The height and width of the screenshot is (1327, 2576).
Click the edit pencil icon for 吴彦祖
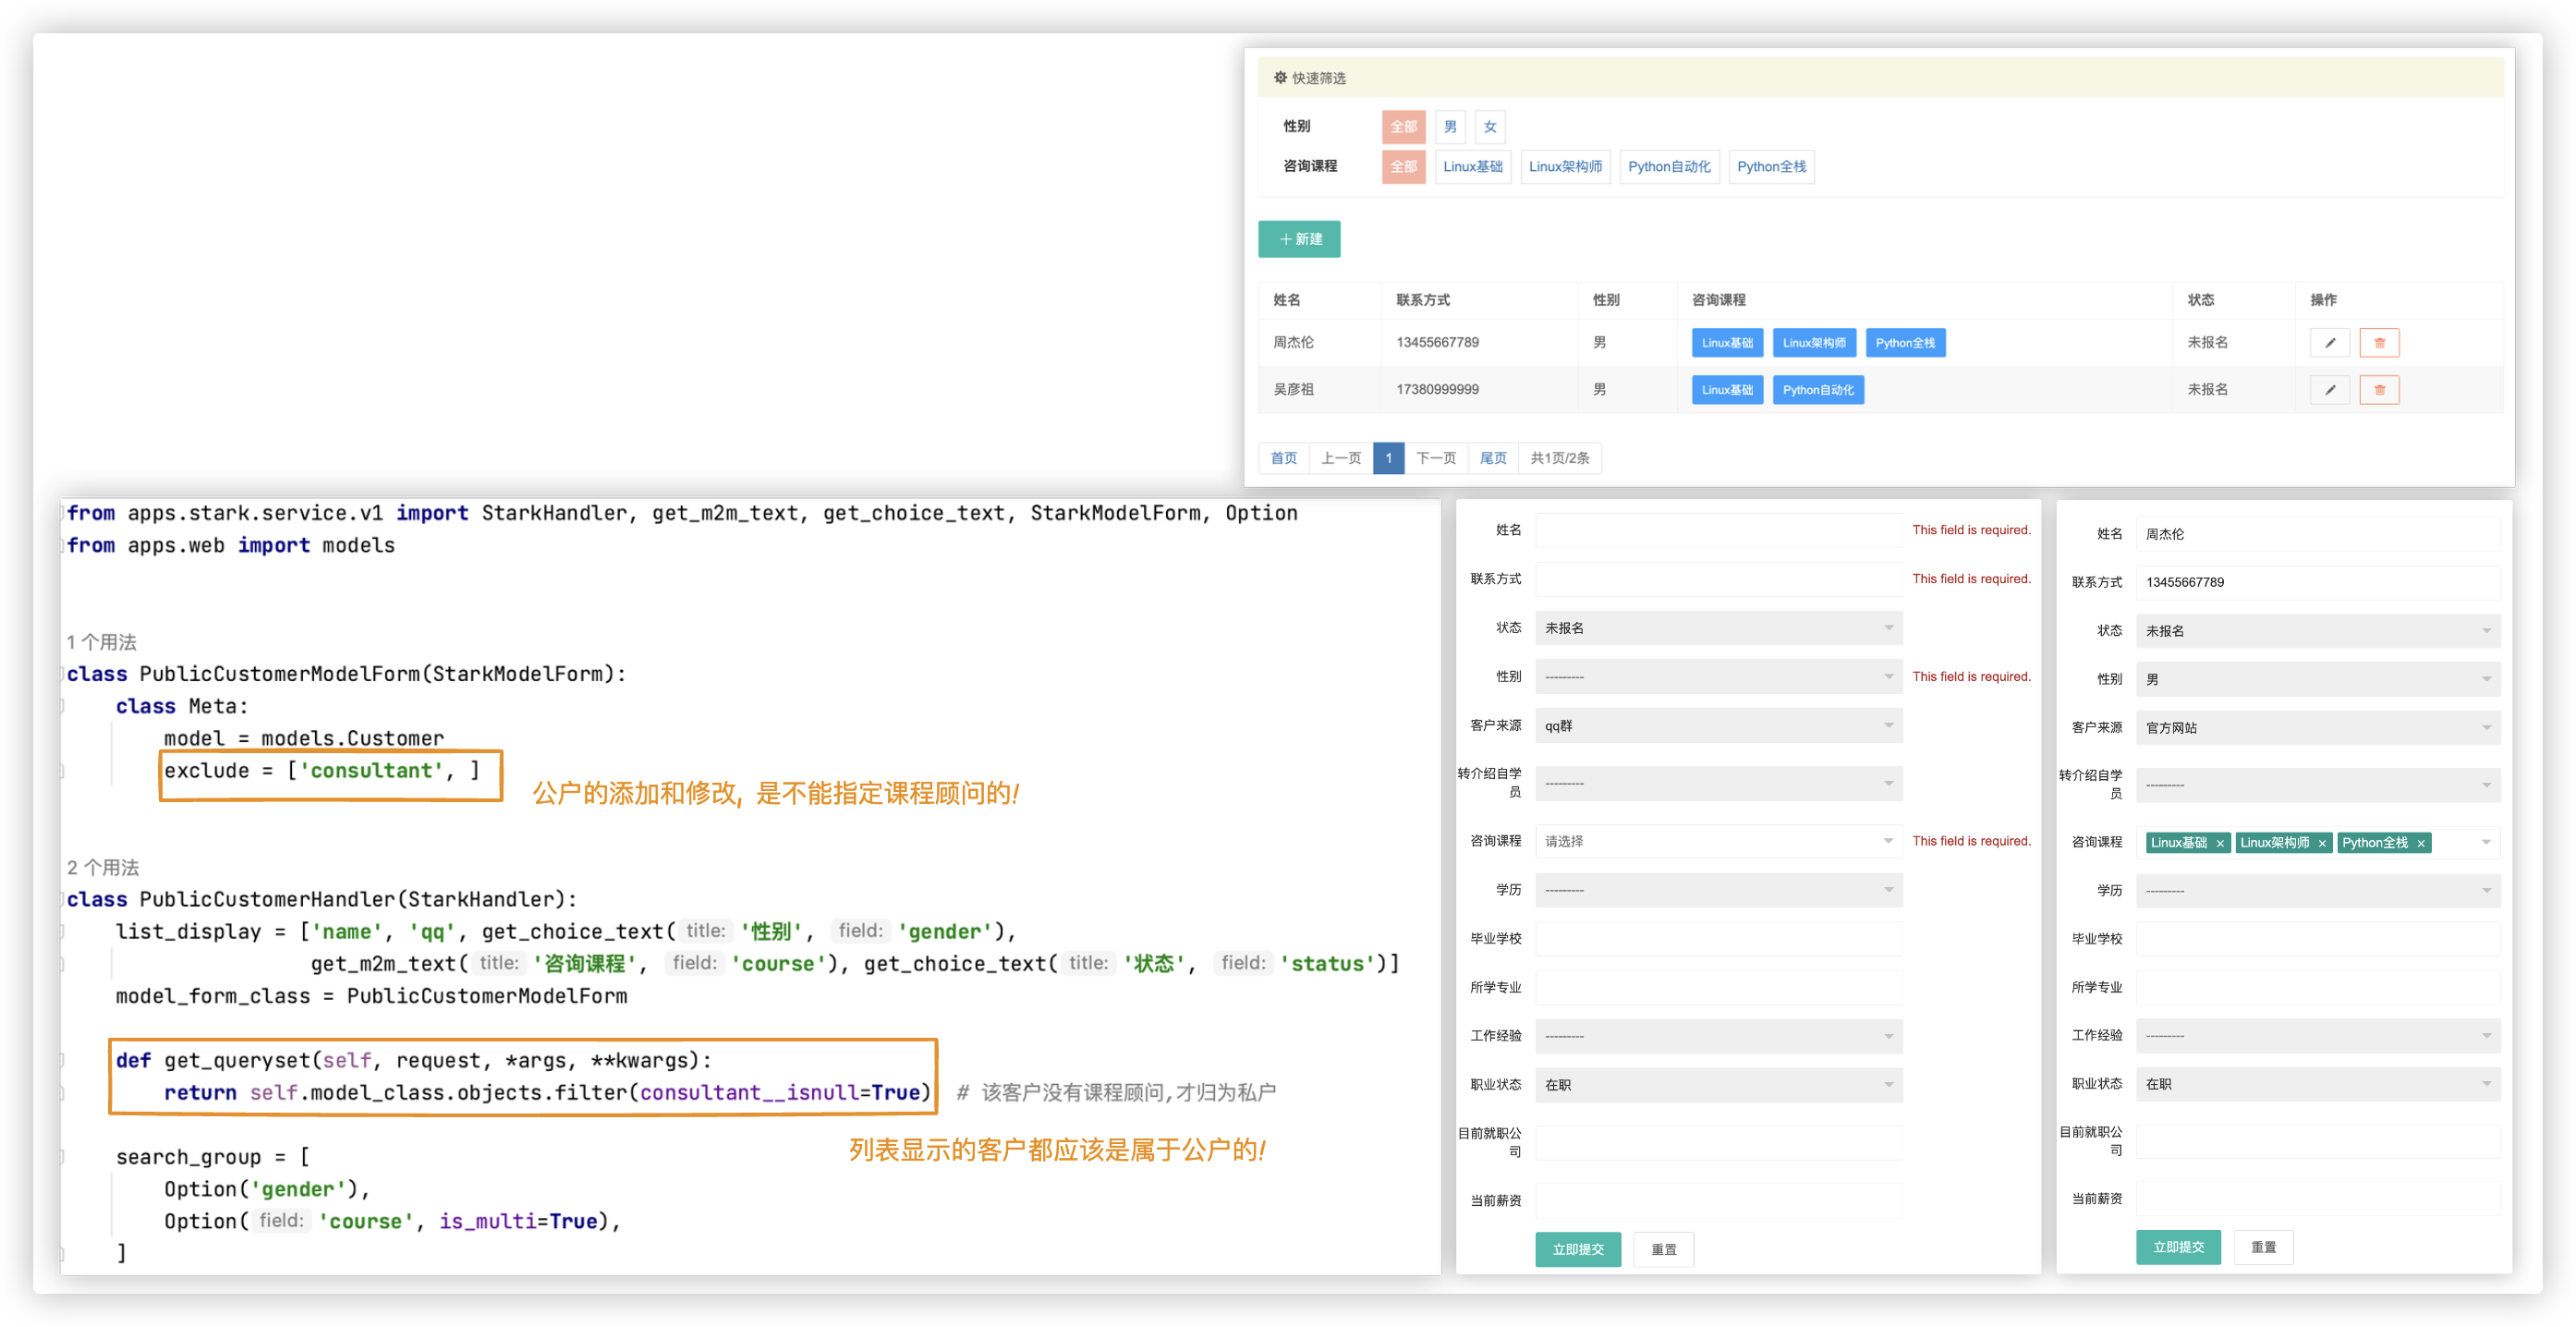[x=2329, y=390]
